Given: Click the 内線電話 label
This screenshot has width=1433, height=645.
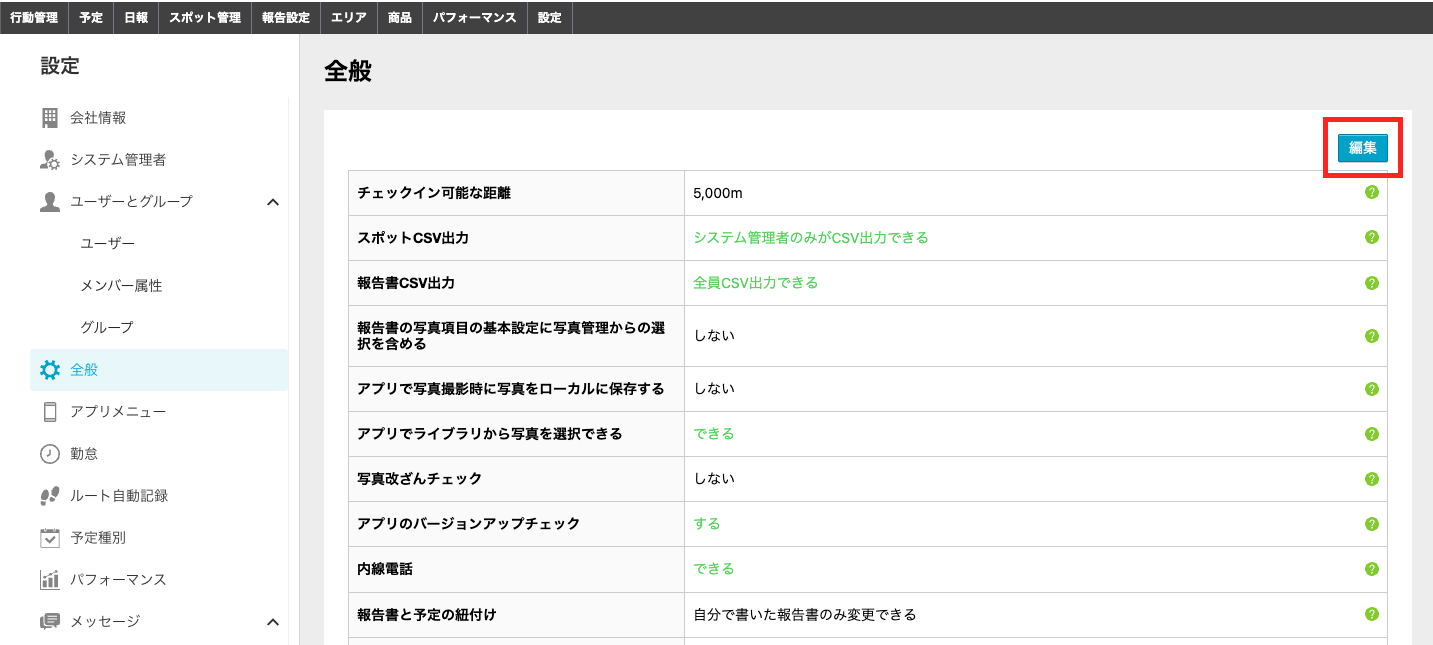Looking at the screenshot, I should coord(385,569).
